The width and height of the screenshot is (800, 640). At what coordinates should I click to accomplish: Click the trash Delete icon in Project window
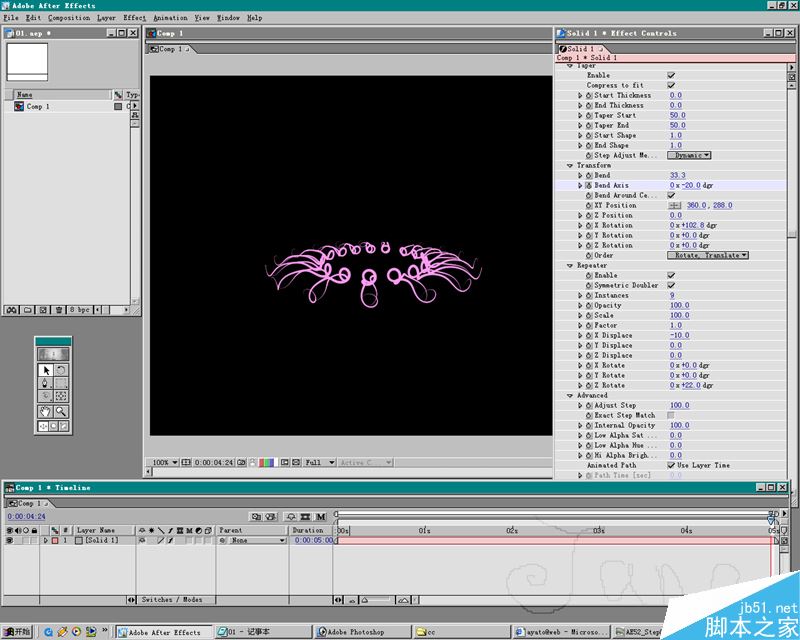pyautogui.click(x=59, y=310)
